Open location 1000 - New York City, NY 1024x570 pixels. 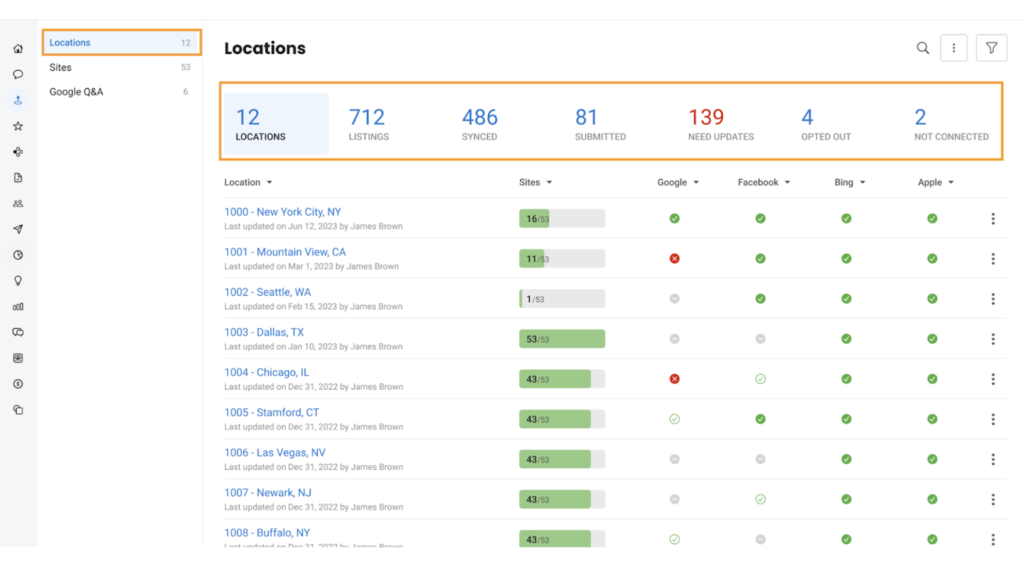click(283, 212)
